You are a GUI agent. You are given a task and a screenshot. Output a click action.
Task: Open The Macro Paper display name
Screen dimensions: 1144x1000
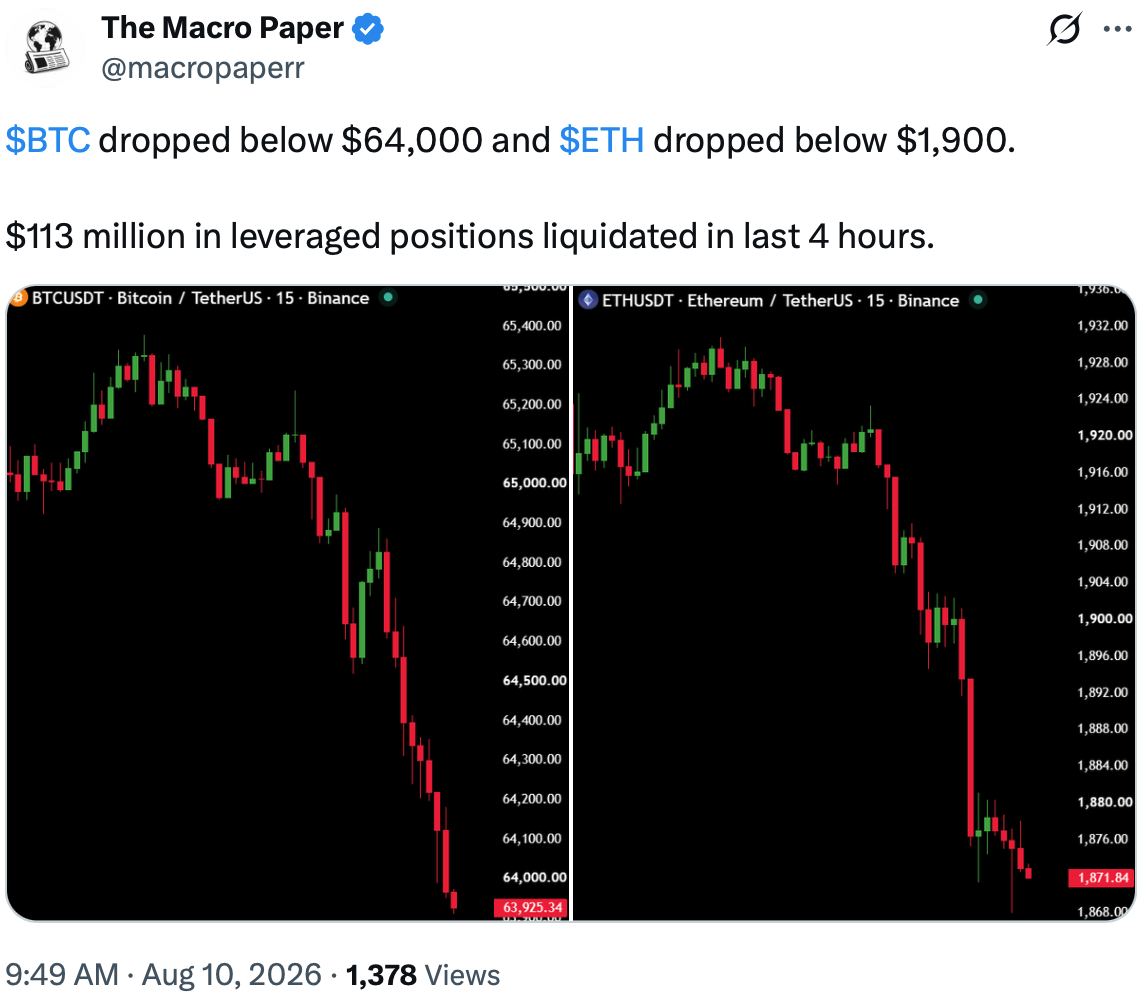point(223,28)
